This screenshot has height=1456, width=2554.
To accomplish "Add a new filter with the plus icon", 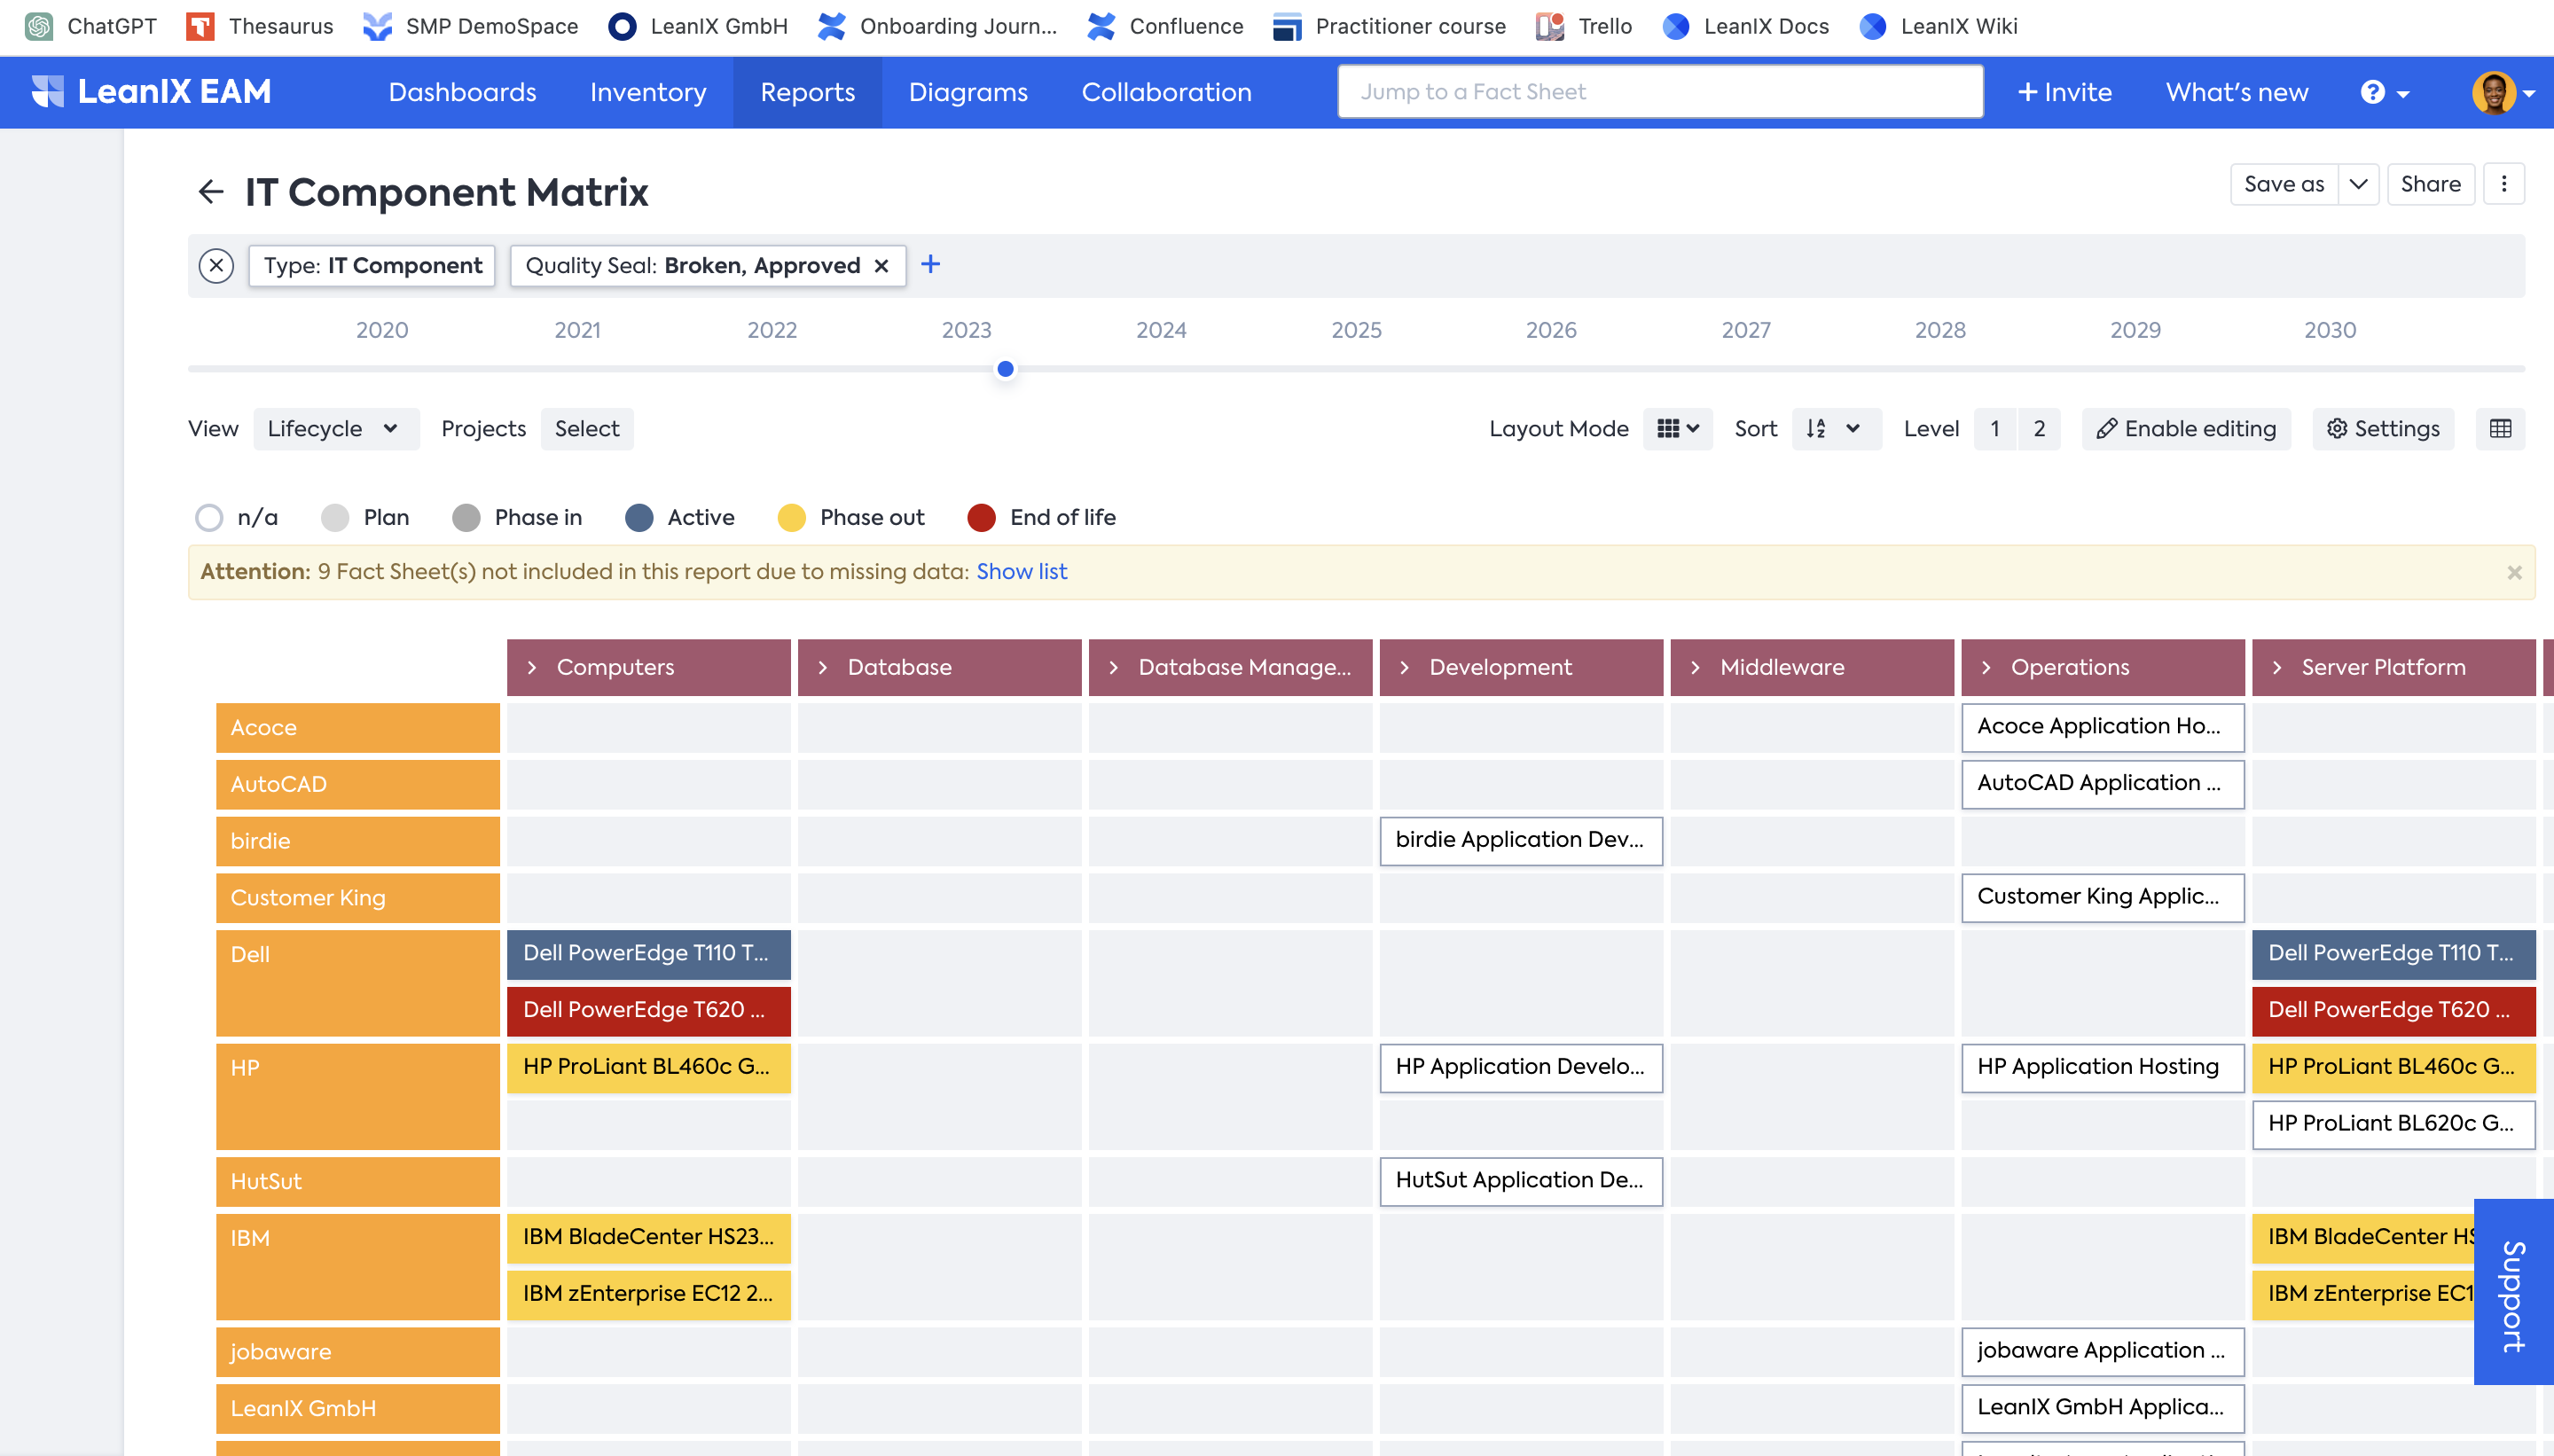I will click(930, 264).
